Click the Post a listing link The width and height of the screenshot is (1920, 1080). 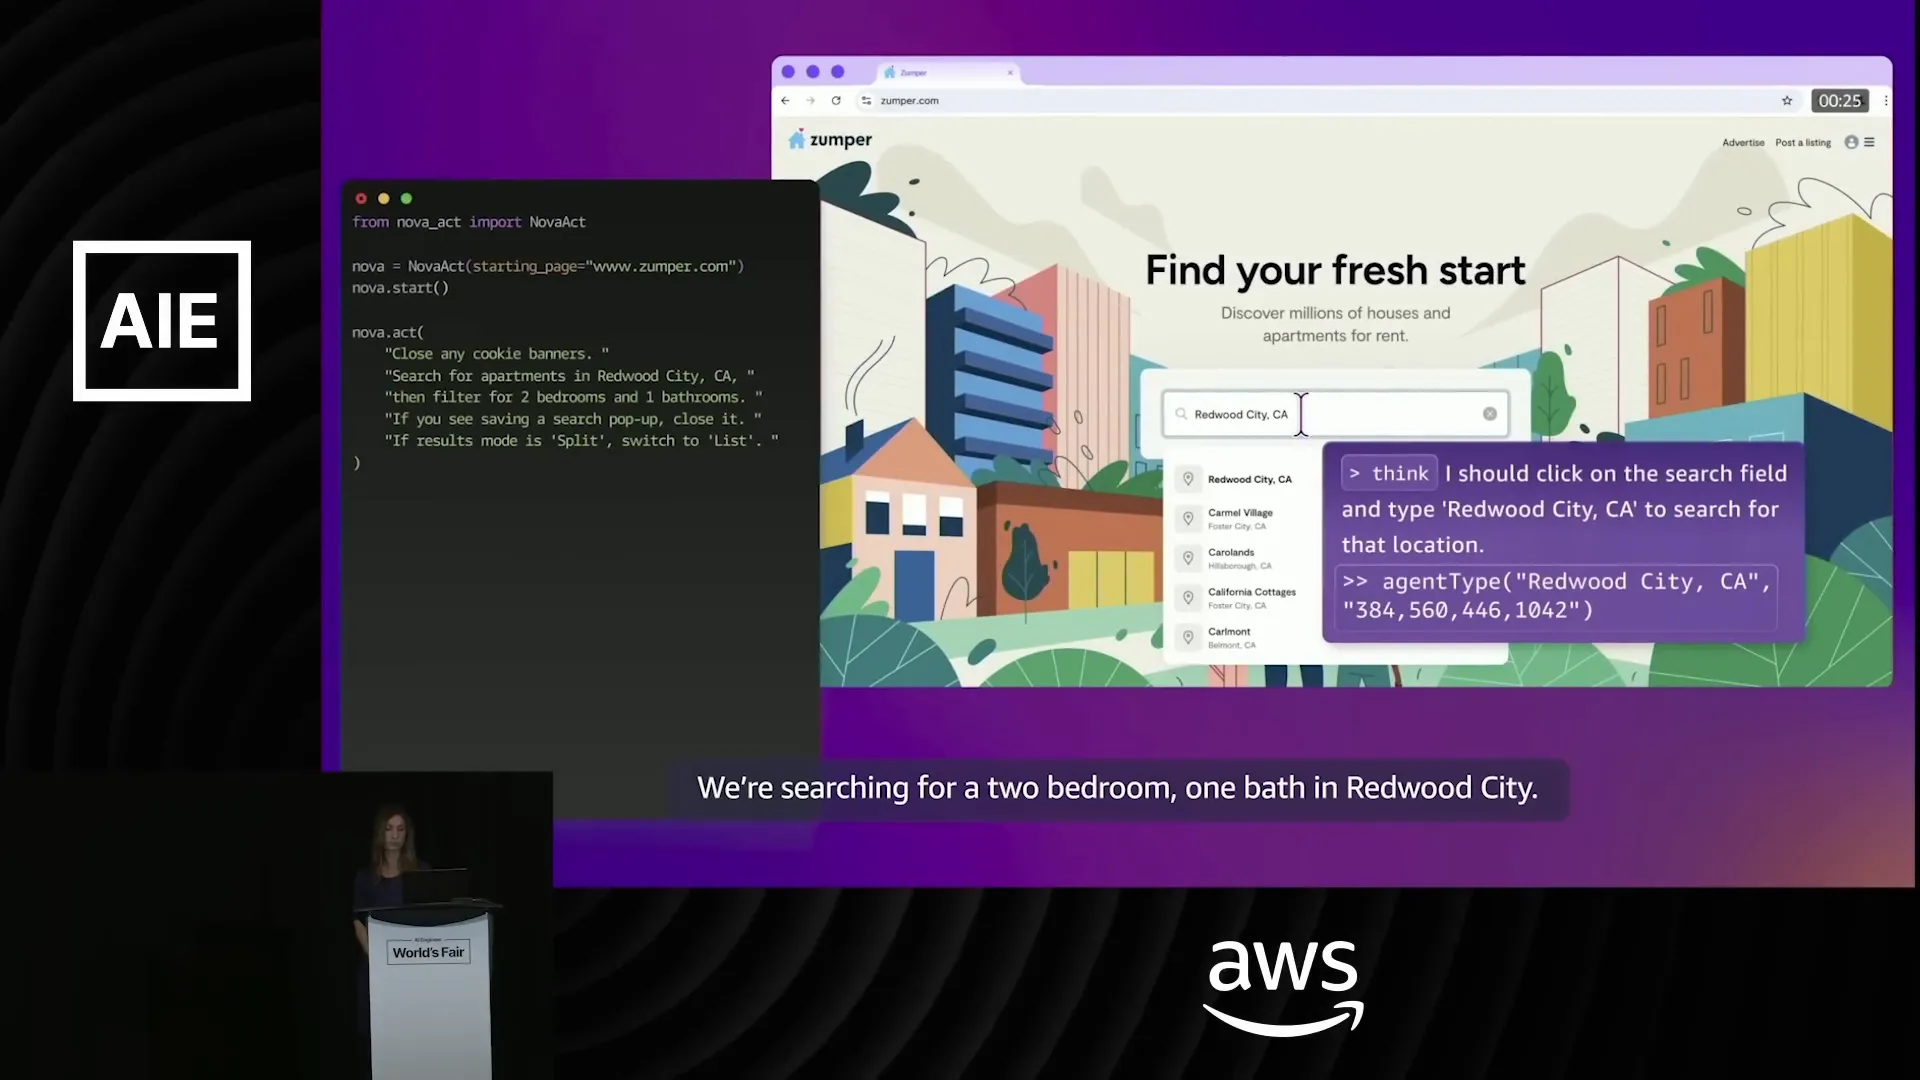point(1803,143)
